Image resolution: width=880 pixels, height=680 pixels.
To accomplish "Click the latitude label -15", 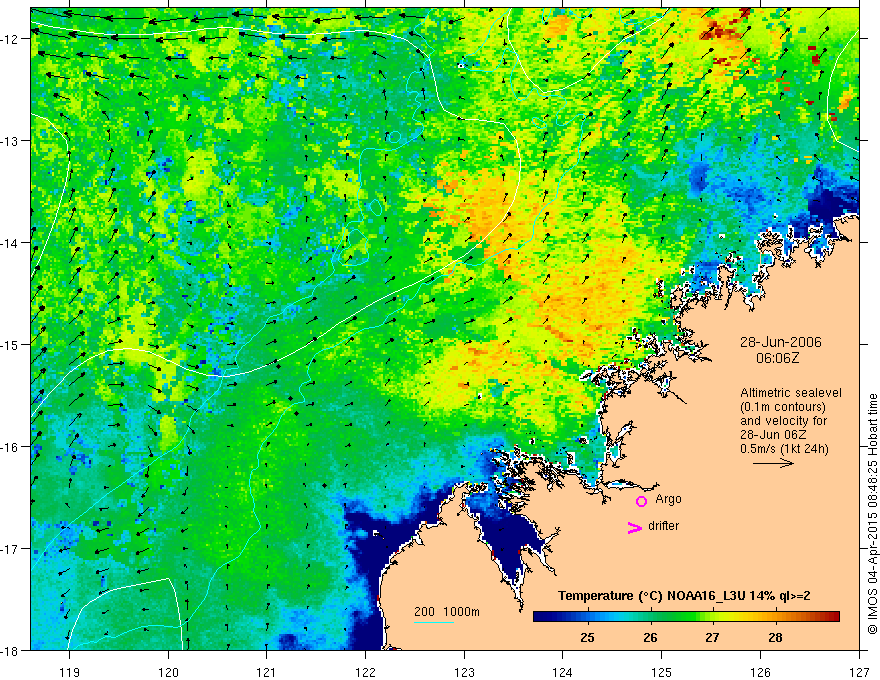I will pos(11,345).
